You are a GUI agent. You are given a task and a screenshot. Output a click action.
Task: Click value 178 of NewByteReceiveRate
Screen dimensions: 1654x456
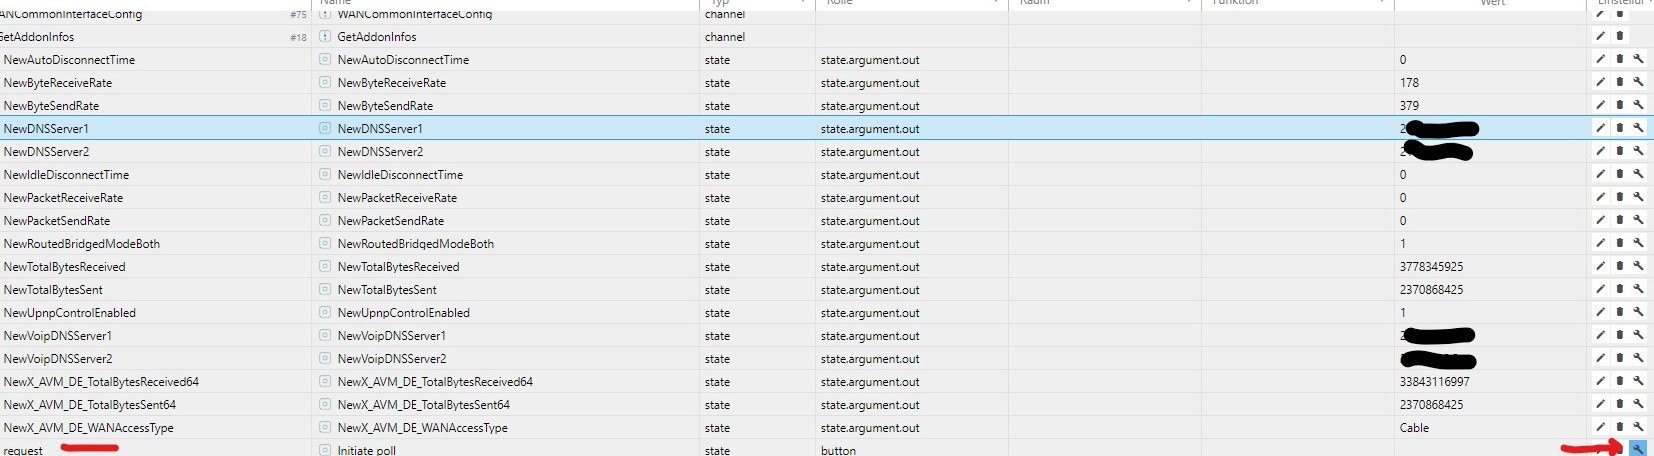point(1409,83)
